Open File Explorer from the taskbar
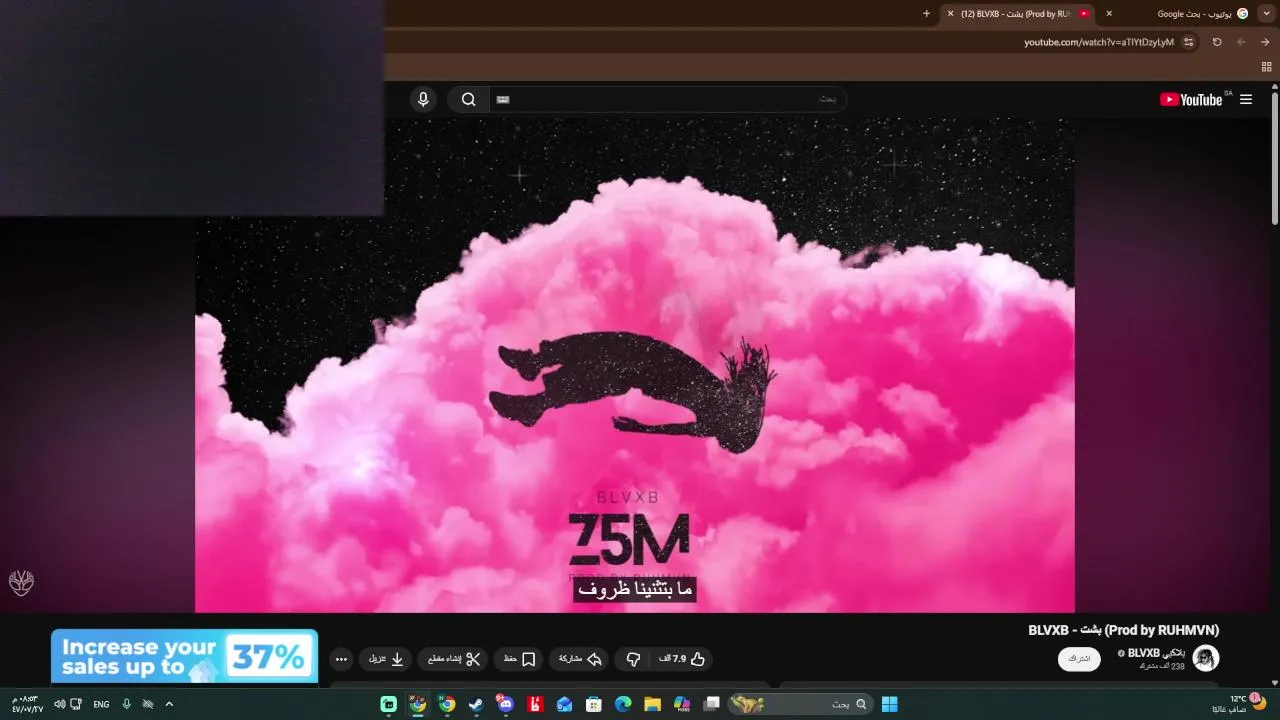The image size is (1280, 720). 652,704
